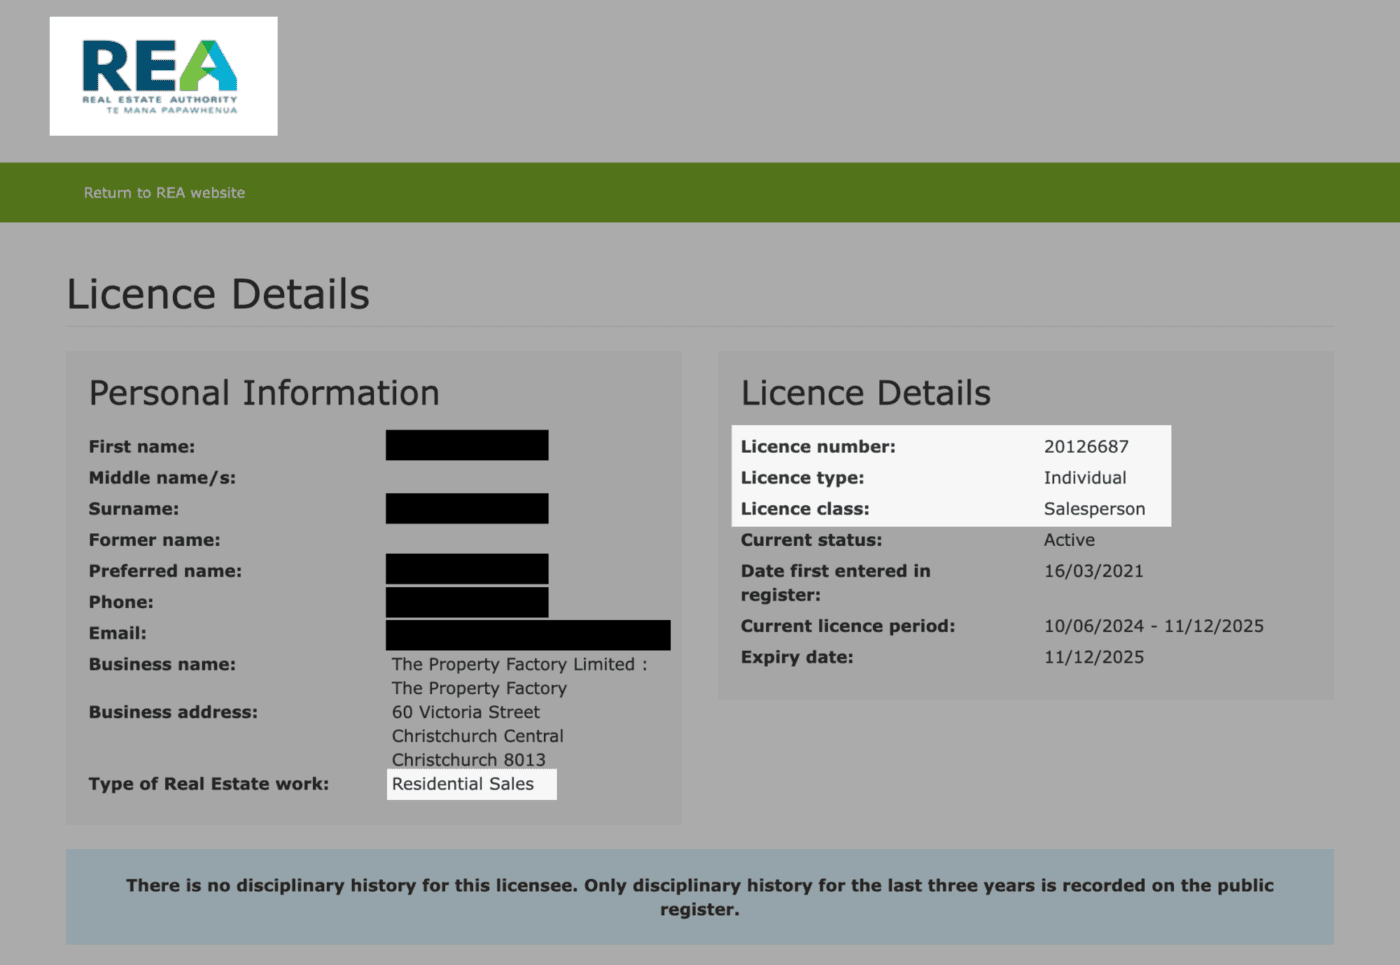The width and height of the screenshot is (1400, 965).
Task: Click the Individual licence type value
Action: point(1084,477)
